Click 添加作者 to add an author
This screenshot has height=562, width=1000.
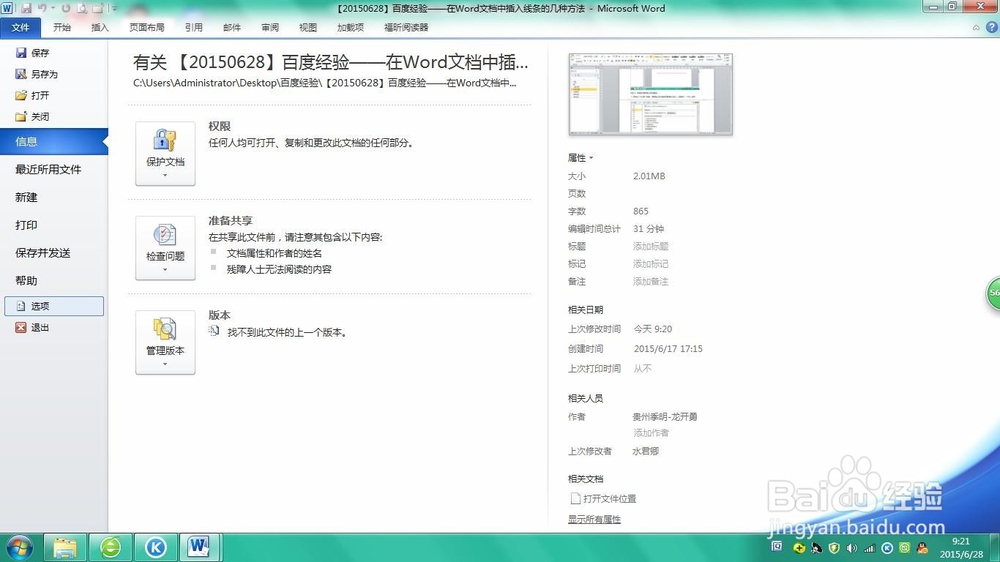(651, 433)
